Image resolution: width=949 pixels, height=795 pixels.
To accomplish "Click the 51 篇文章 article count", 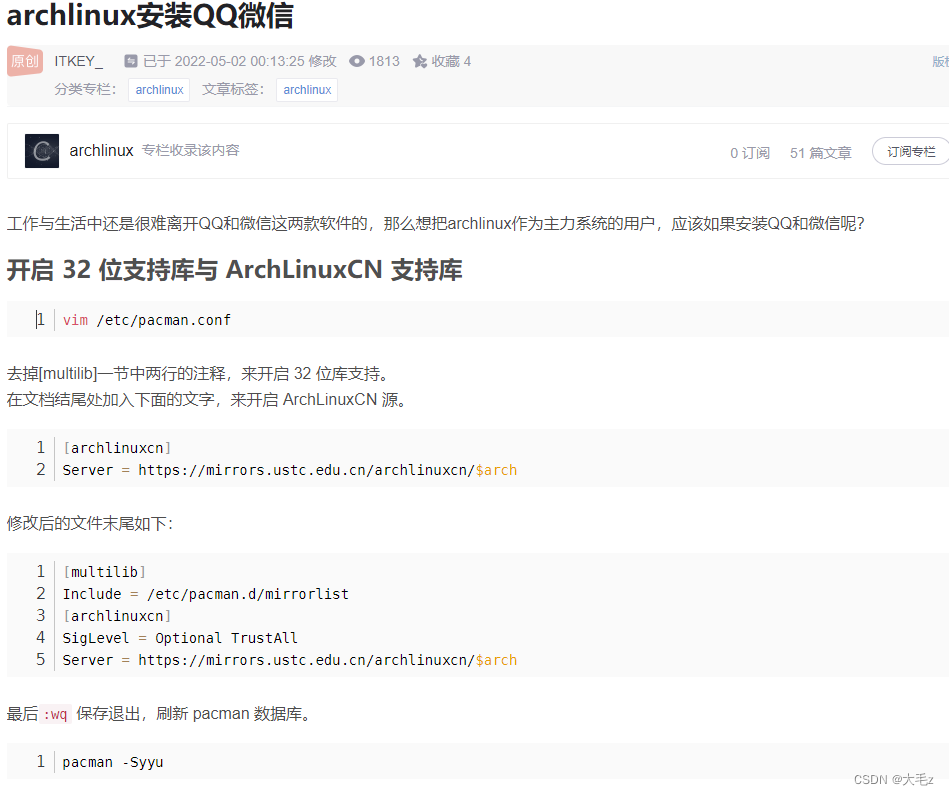I will tap(820, 153).
